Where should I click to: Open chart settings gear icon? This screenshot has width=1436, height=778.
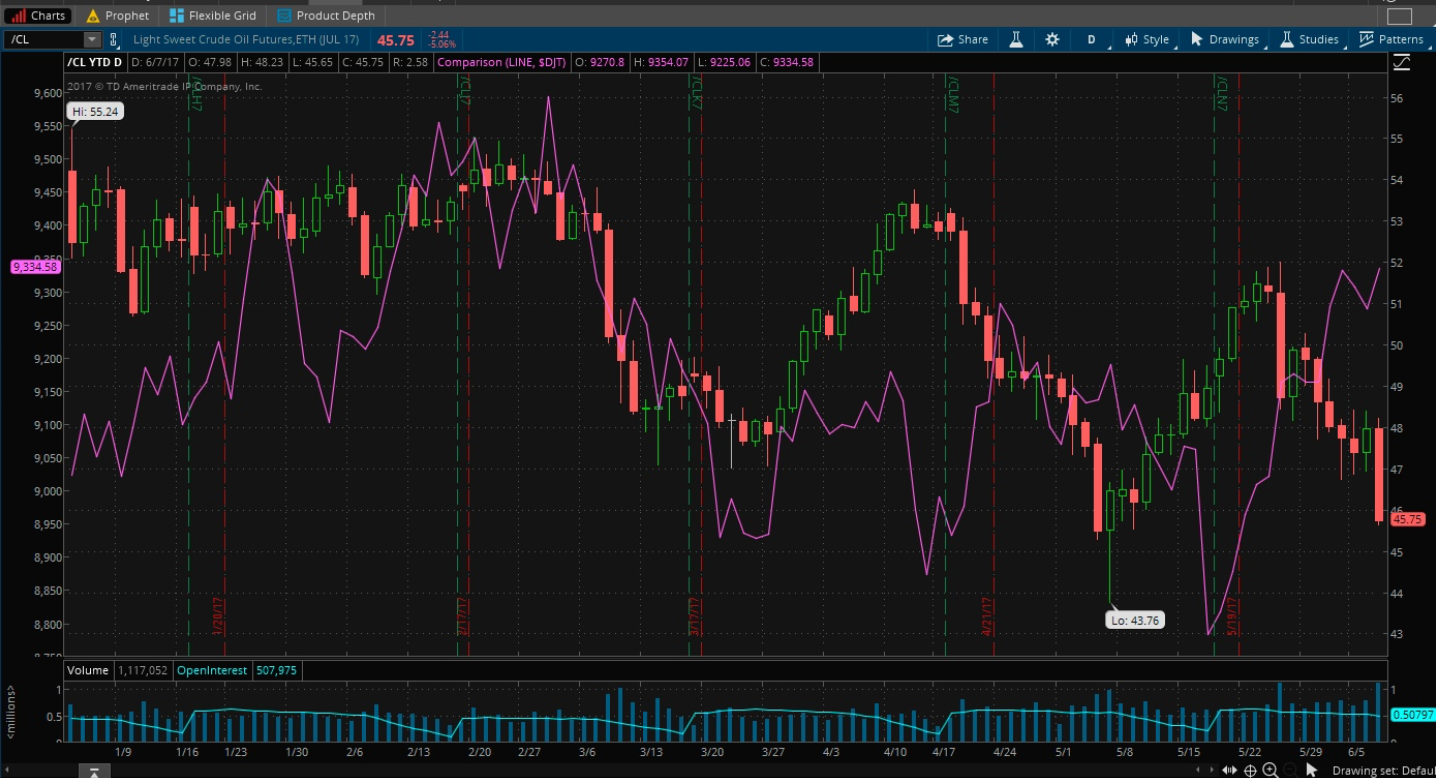point(1052,40)
